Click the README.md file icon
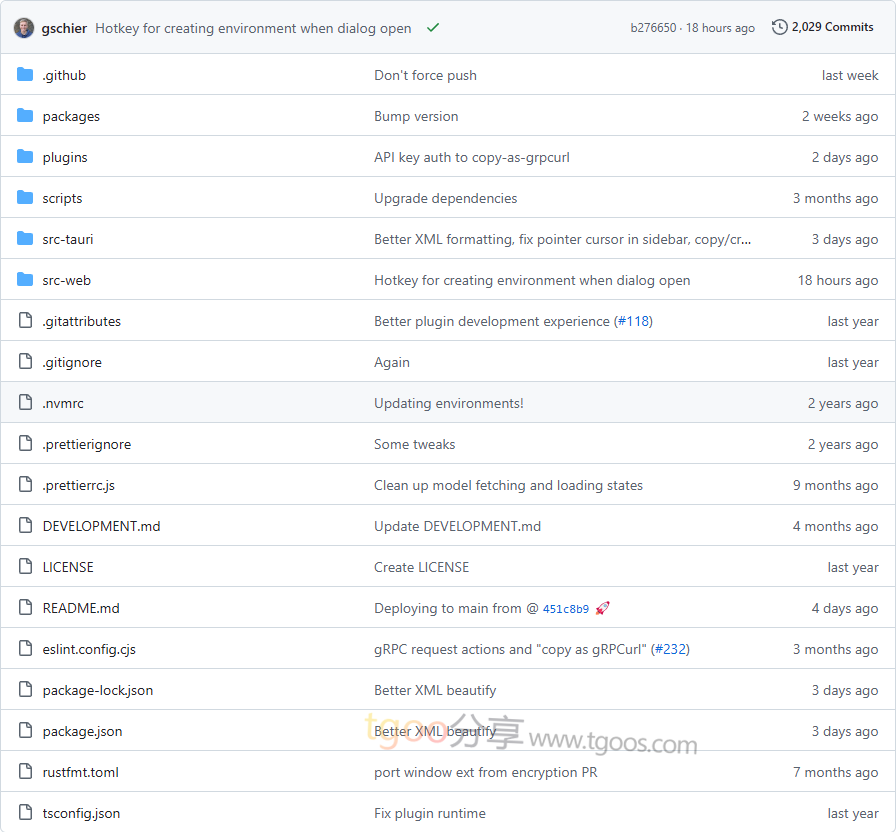Screen dimensions: 896x833 coord(25,608)
